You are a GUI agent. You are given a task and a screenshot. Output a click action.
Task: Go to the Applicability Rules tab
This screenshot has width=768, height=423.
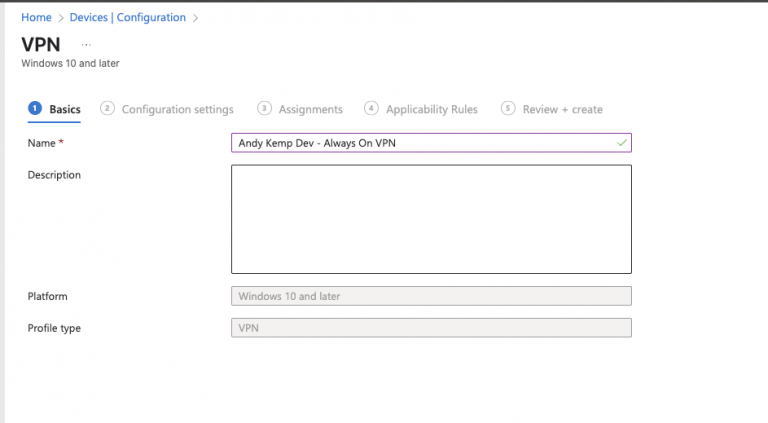pos(431,109)
